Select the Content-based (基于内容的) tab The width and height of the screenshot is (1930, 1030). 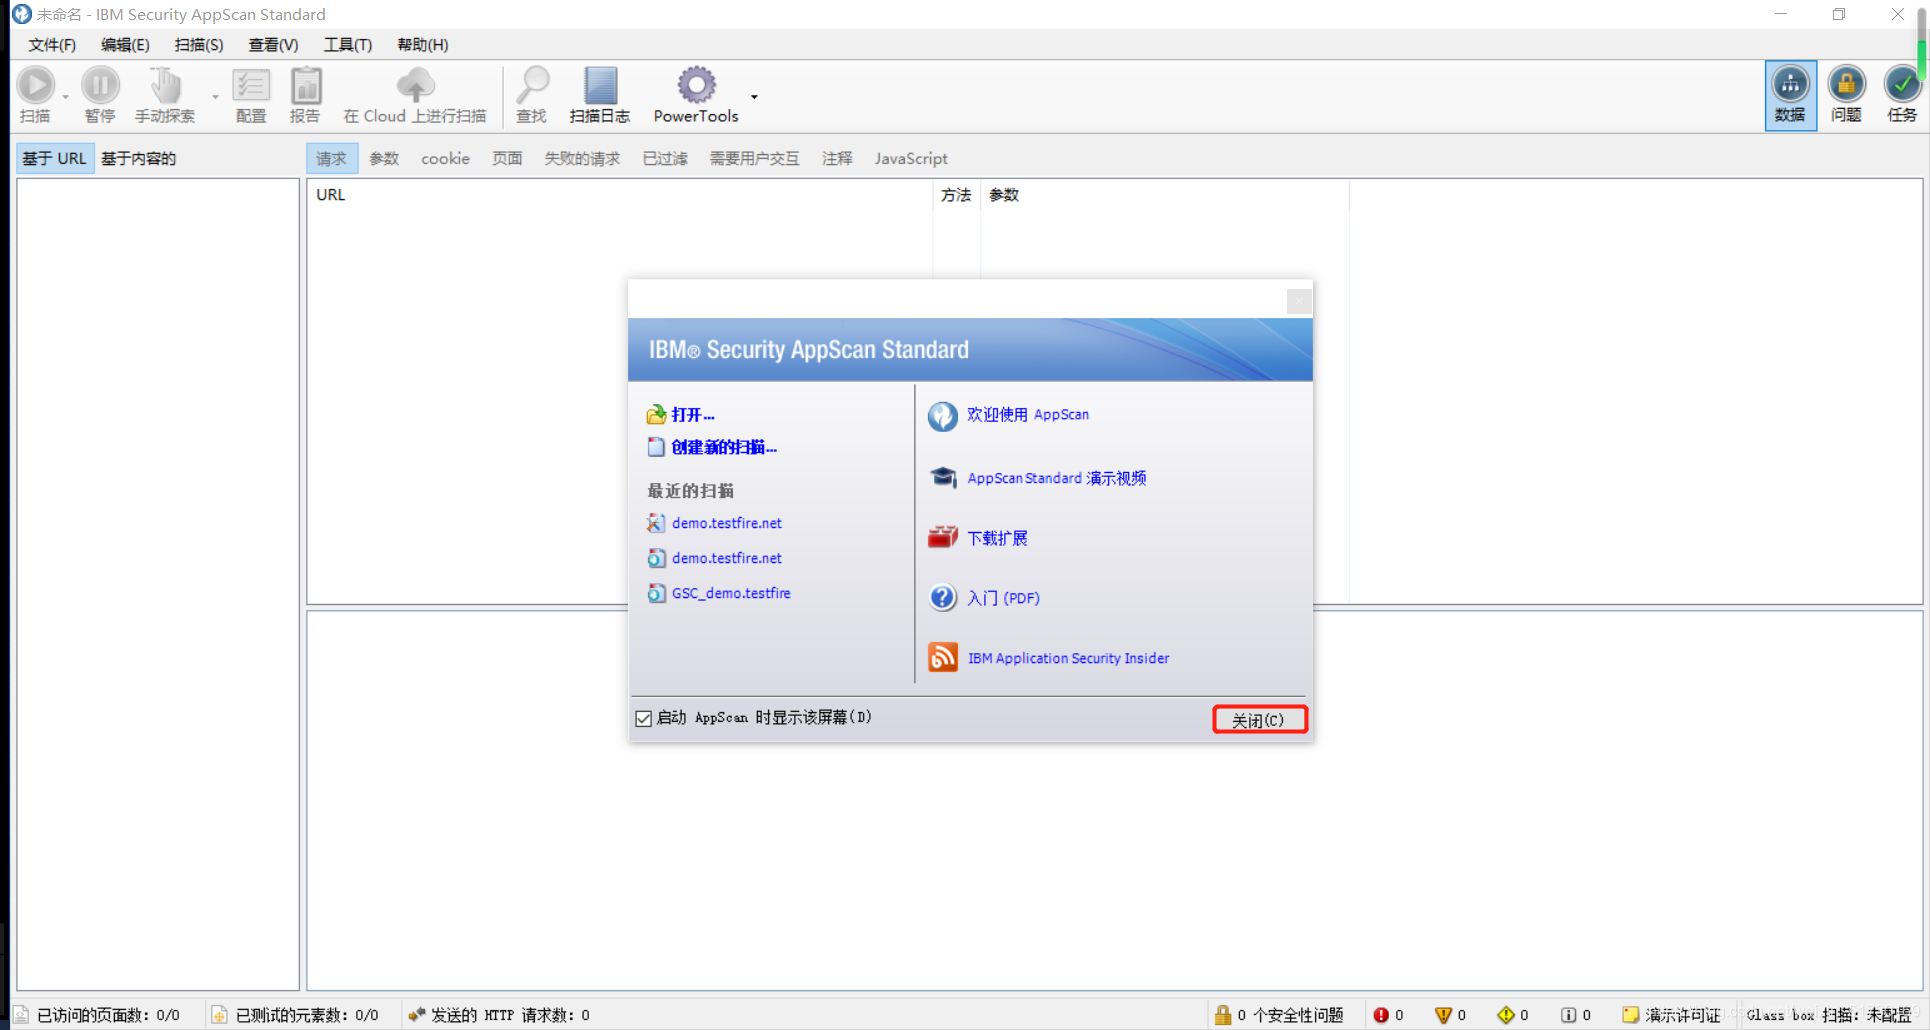[138, 158]
